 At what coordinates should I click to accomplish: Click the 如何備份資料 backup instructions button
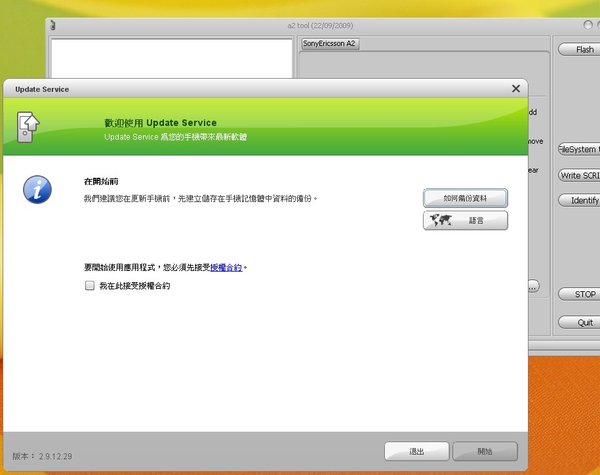coord(465,198)
